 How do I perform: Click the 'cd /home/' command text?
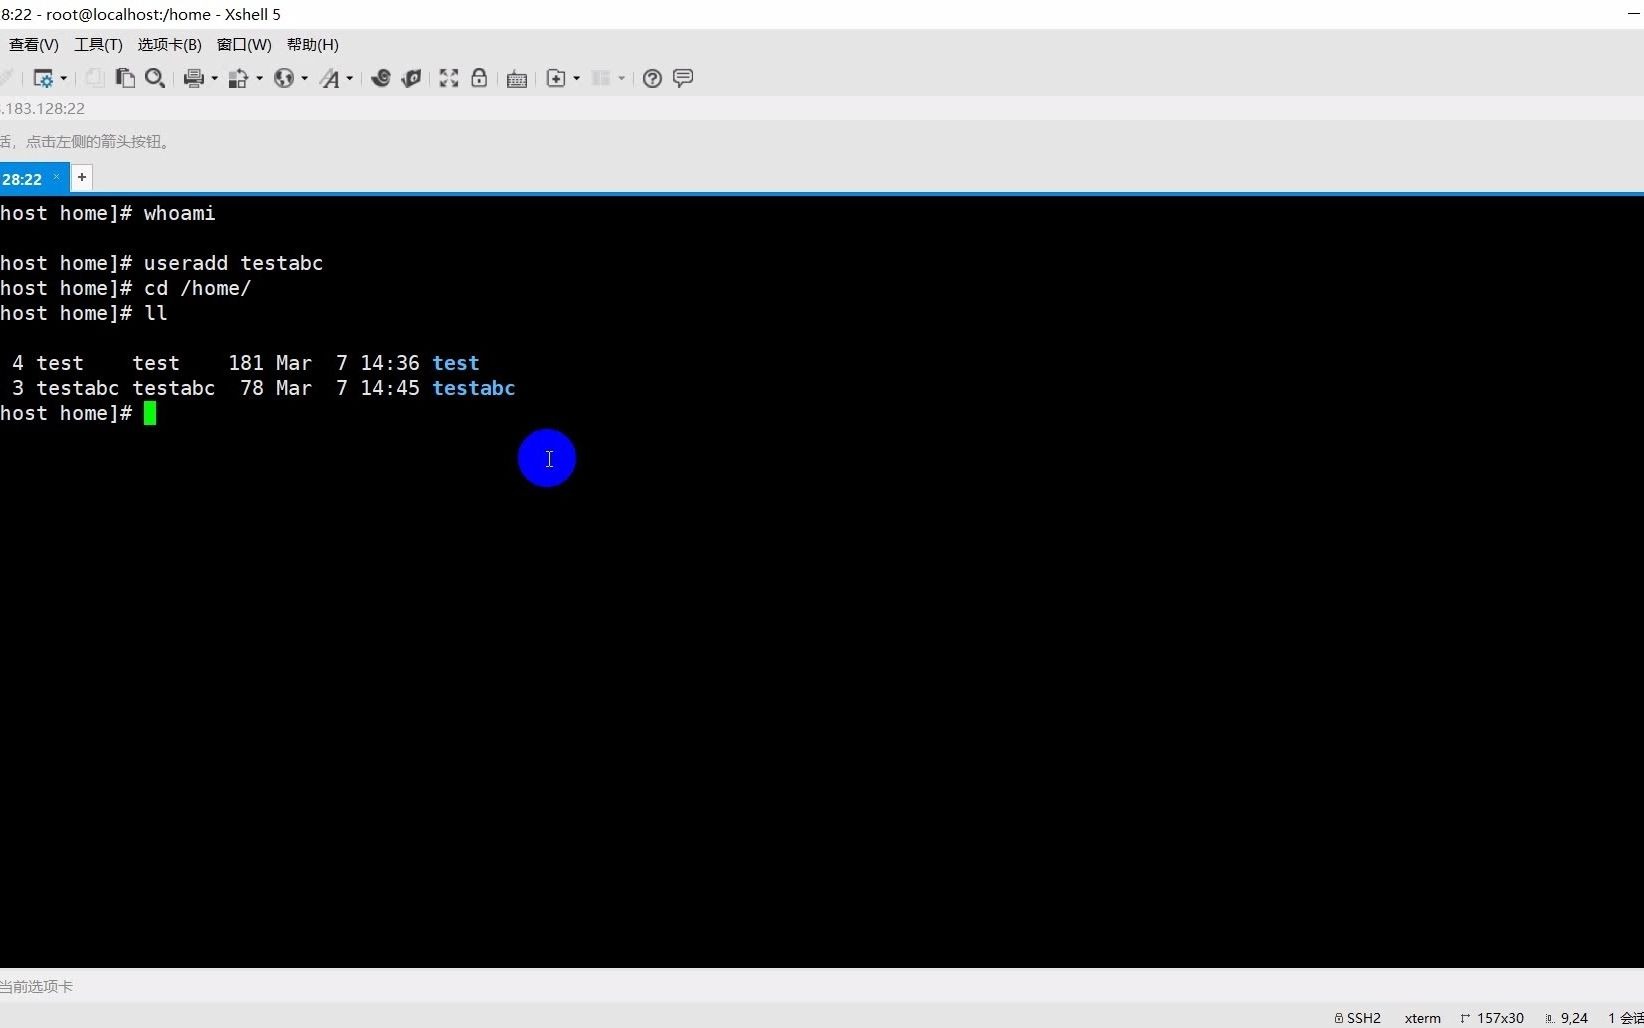[x=197, y=288]
